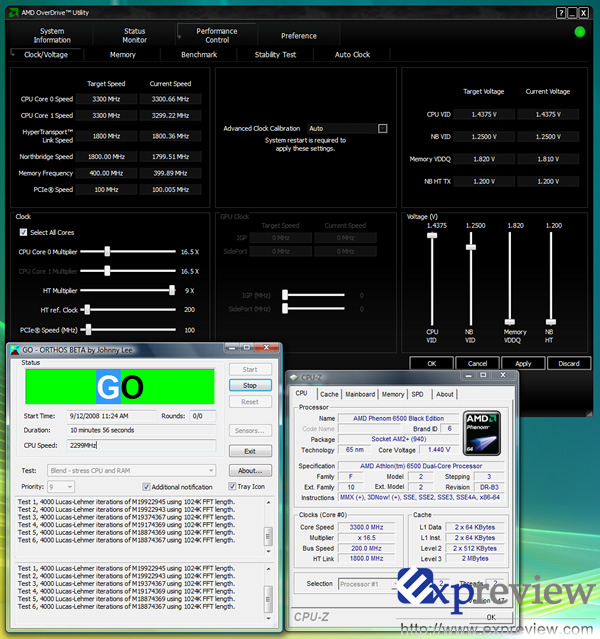Toggle the Select All Cores checkbox
Screen dimensions: 600x639
tap(23, 232)
